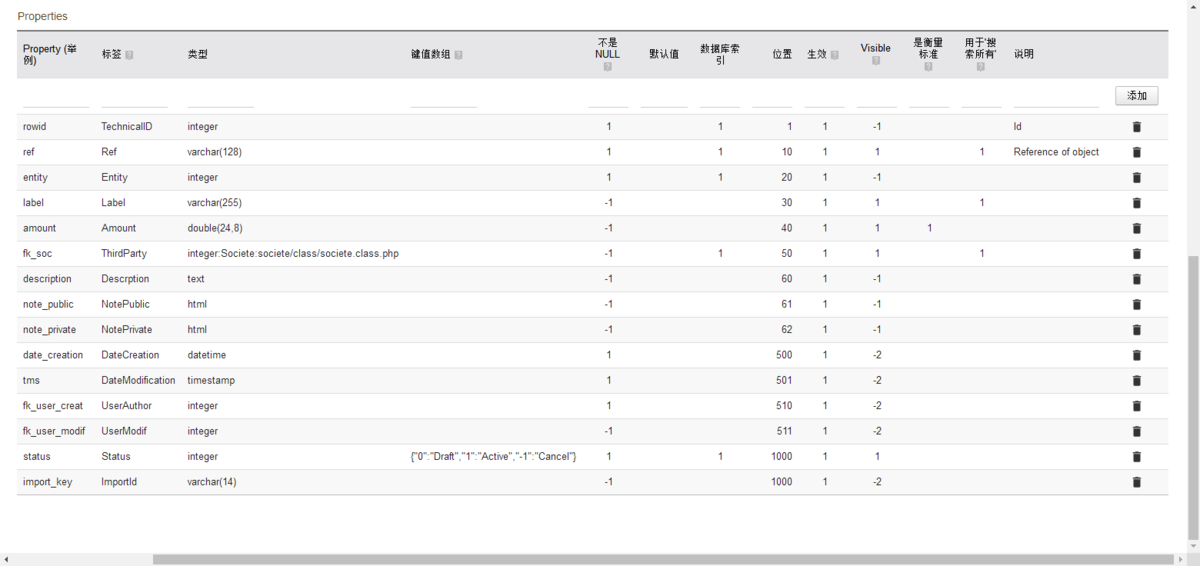This screenshot has height=566, width=1200.
Task: Focus the new 类型 input field
Action: pyautogui.click(x=221, y=98)
